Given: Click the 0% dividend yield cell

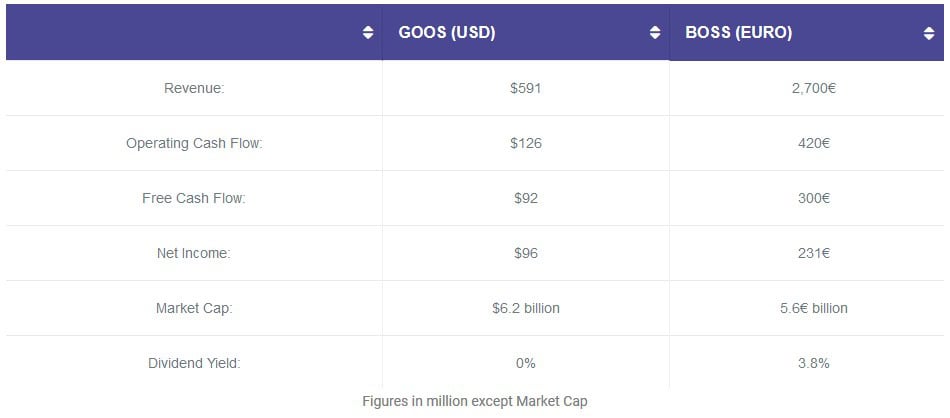Looking at the screenshot, I should click(x=525, y=363).
